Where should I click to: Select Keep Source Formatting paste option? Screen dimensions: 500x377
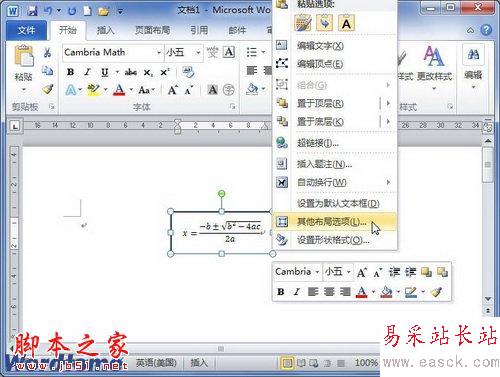point(303,23)
